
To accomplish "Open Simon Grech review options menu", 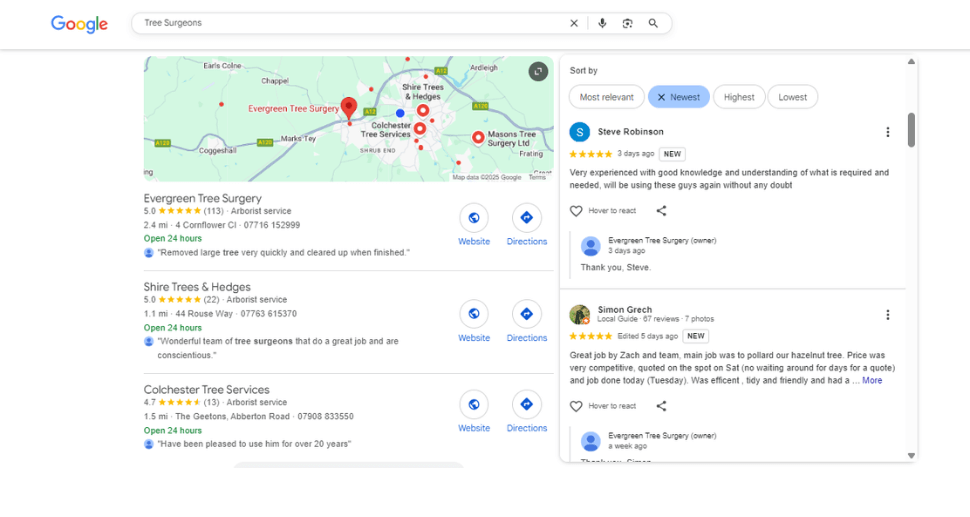I will coord(888,315).
